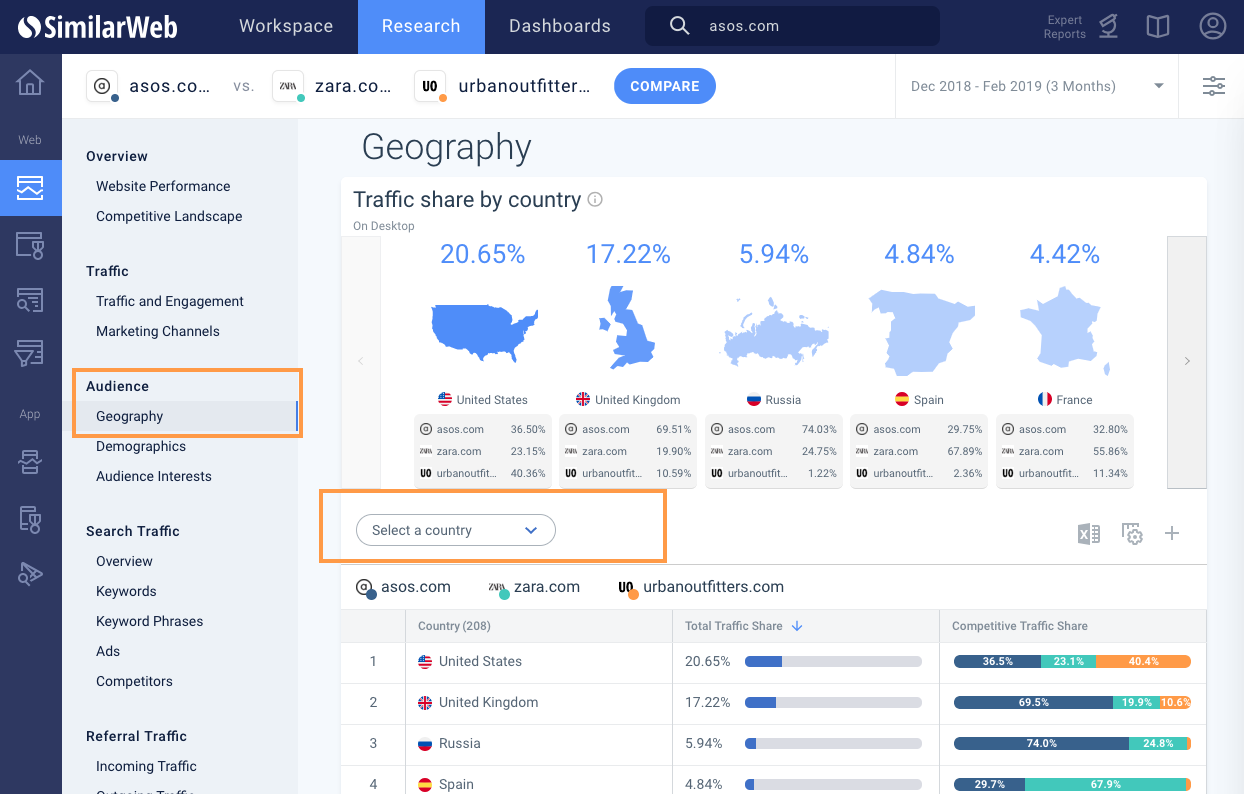Click the info icon beside Traffic share by country
This screenshot has width=1244, height=794.
595,199
